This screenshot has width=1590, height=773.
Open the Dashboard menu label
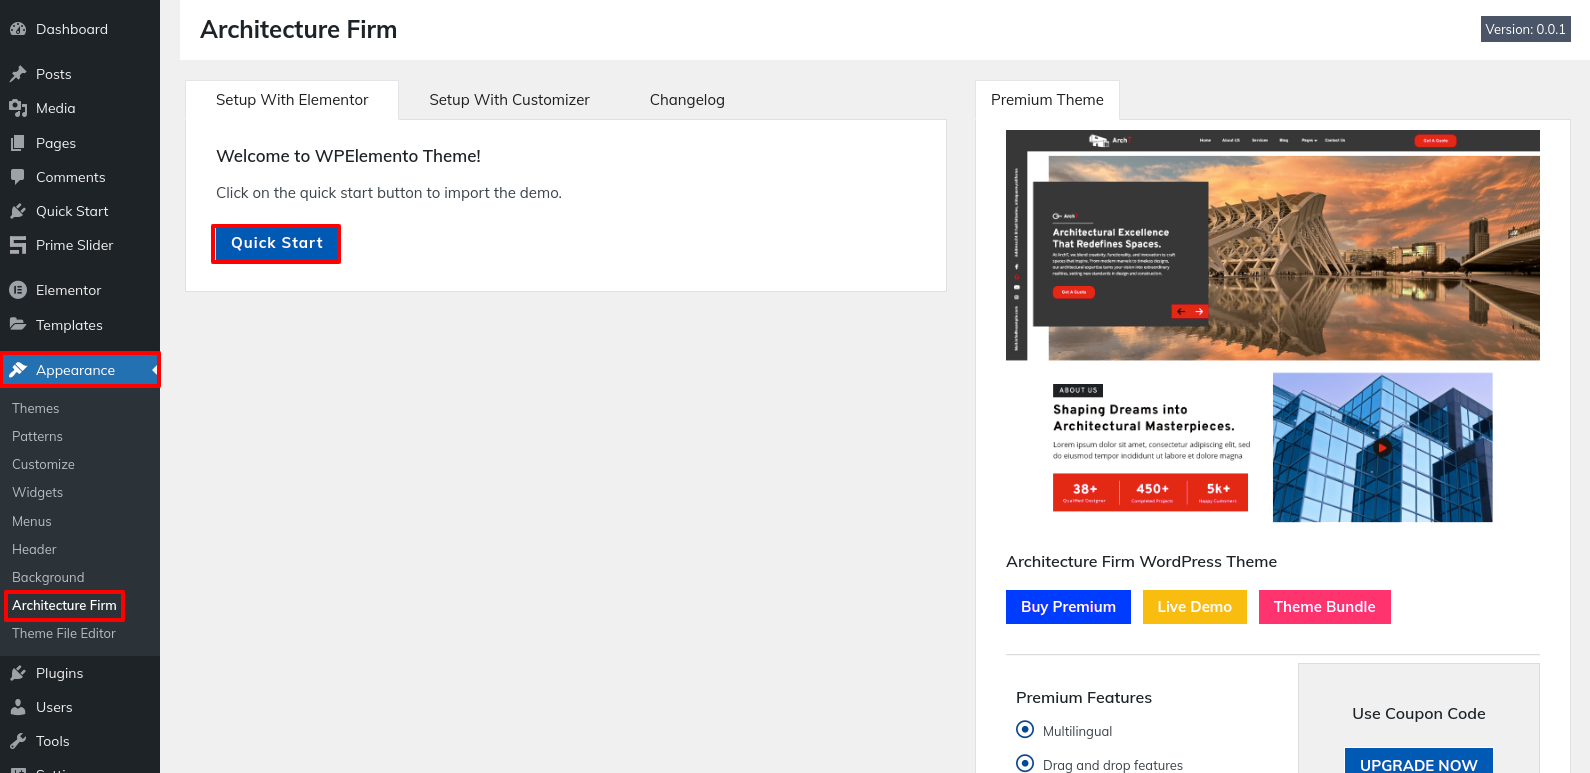coord(72,29)
